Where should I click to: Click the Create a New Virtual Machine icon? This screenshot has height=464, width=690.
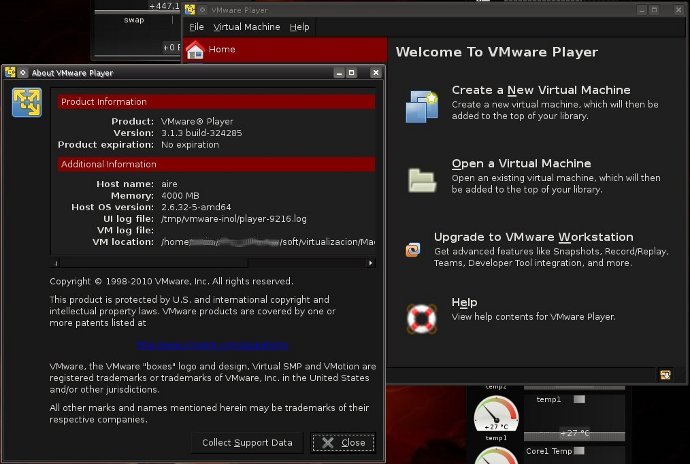[422, 106]
